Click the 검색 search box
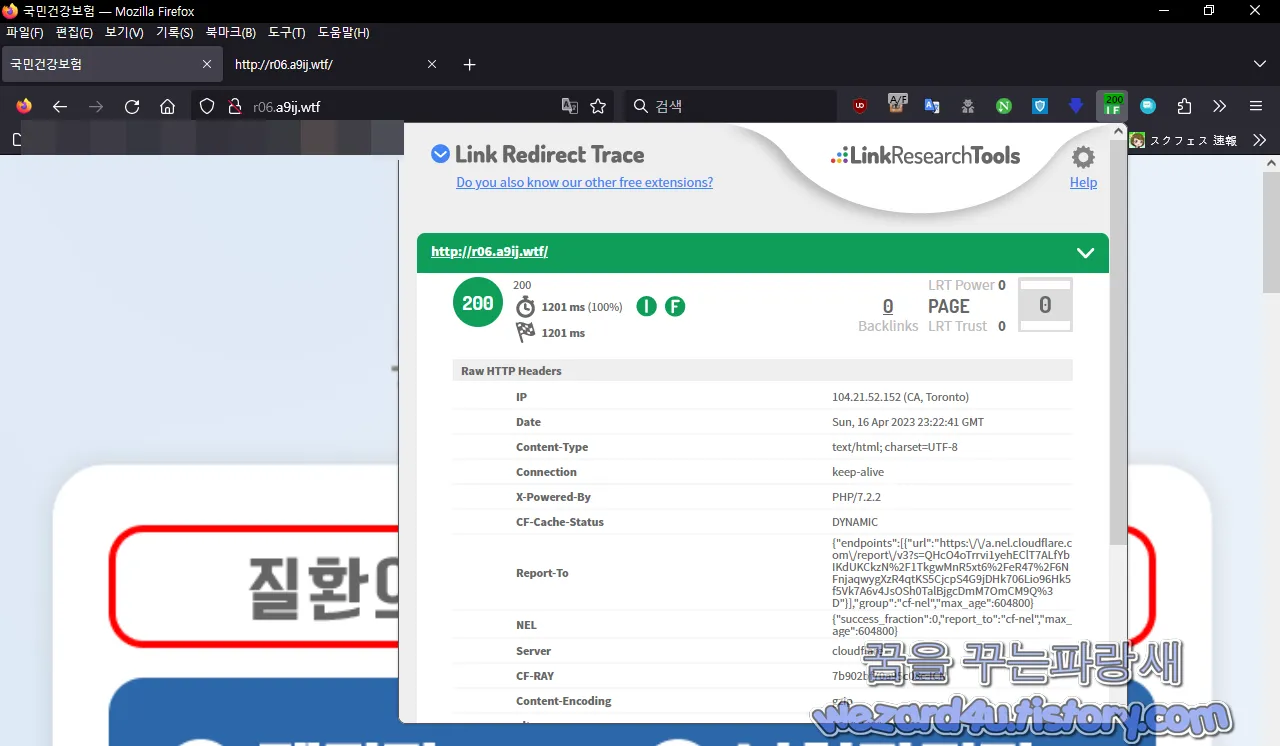The width and height of the screenshot is (1280, 746). 730,106
